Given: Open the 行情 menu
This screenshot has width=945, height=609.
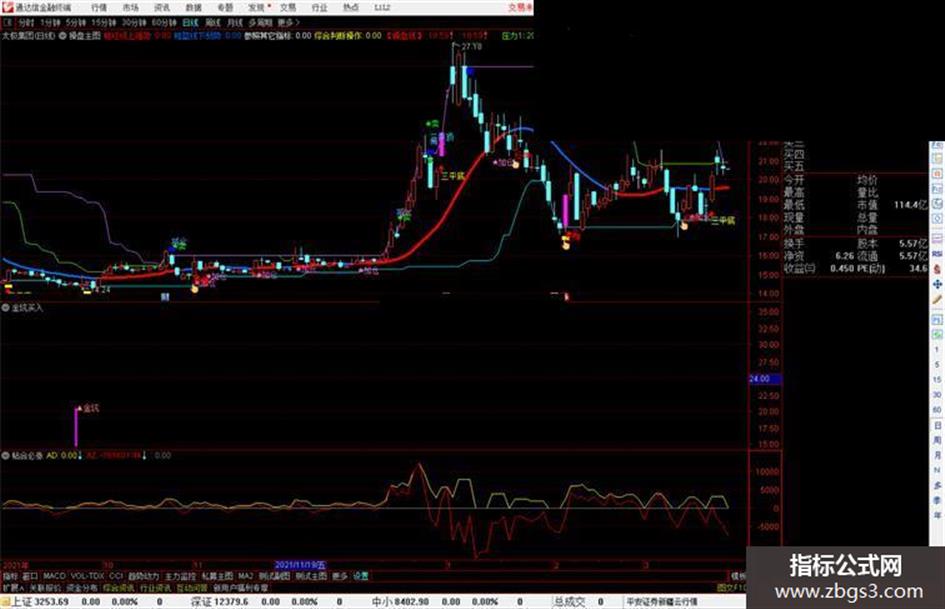Looking at the screenshot, I should pyautogui.click(x=99, y=7).
